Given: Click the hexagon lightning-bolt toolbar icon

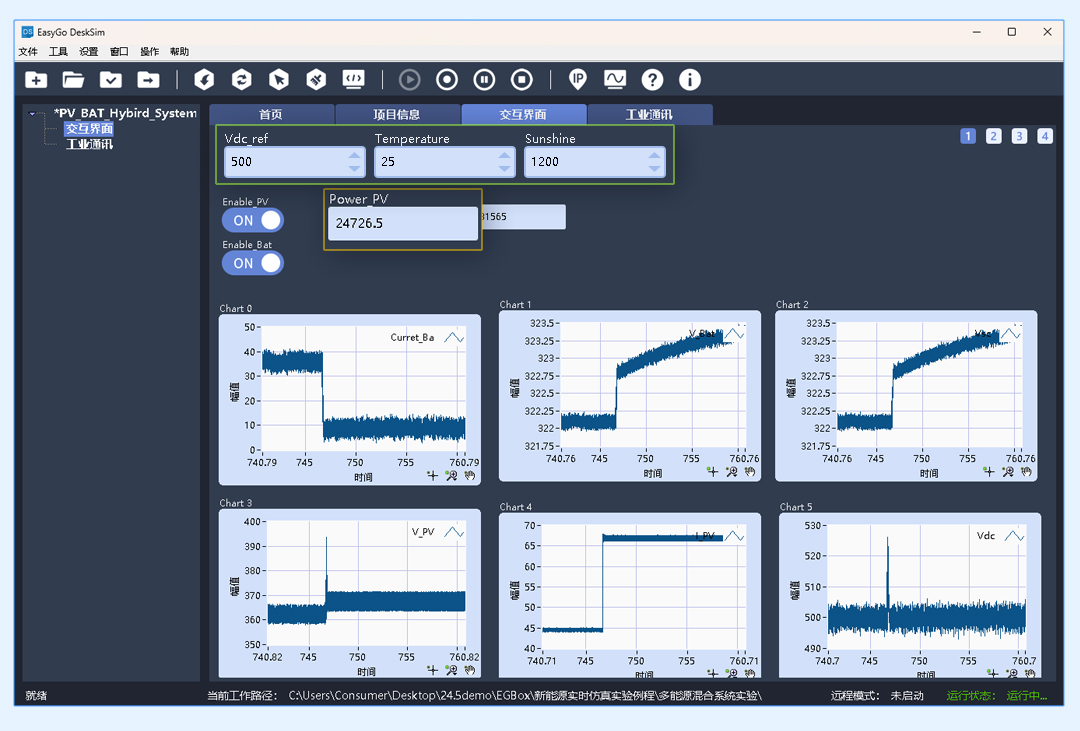Looking at the screenshot, I should click(204, 80).
